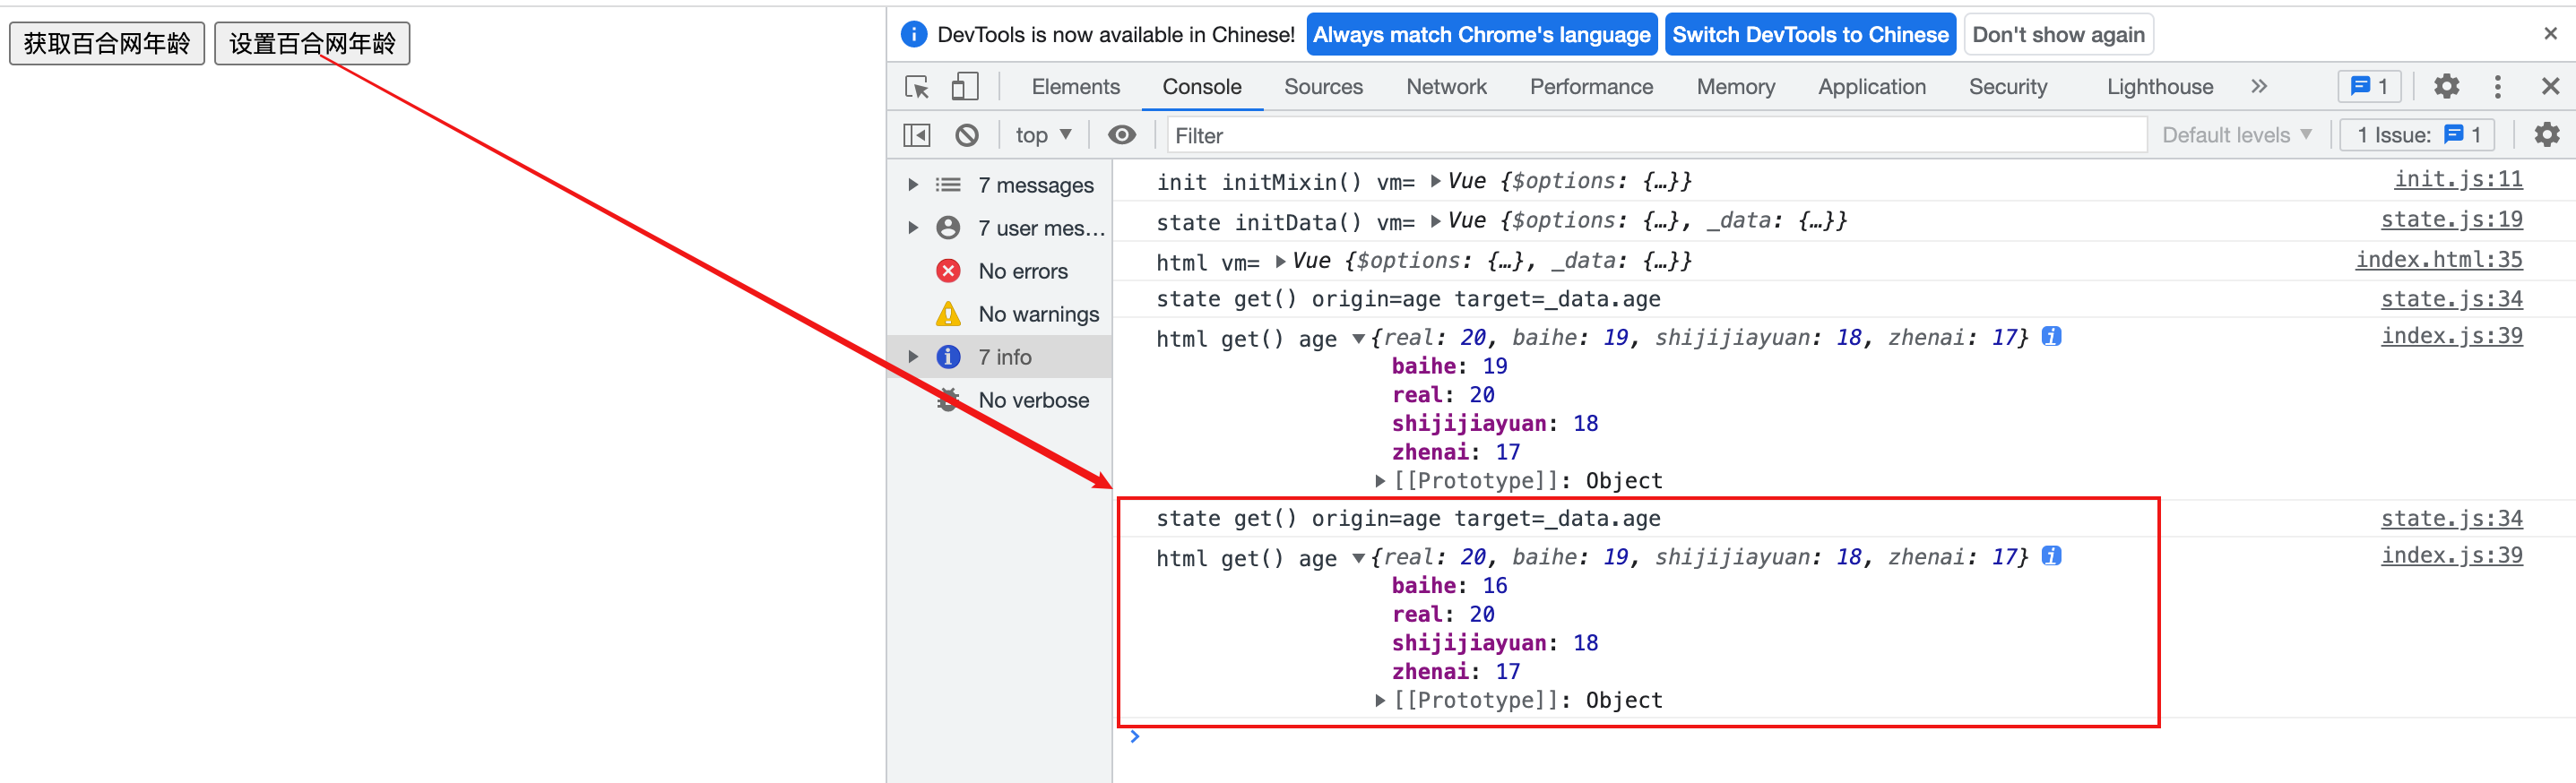Expand the Vue object in state initData log
The height and width of the screenshot is (783, 2576).
pyautogui.click(x=1435, y=221)
